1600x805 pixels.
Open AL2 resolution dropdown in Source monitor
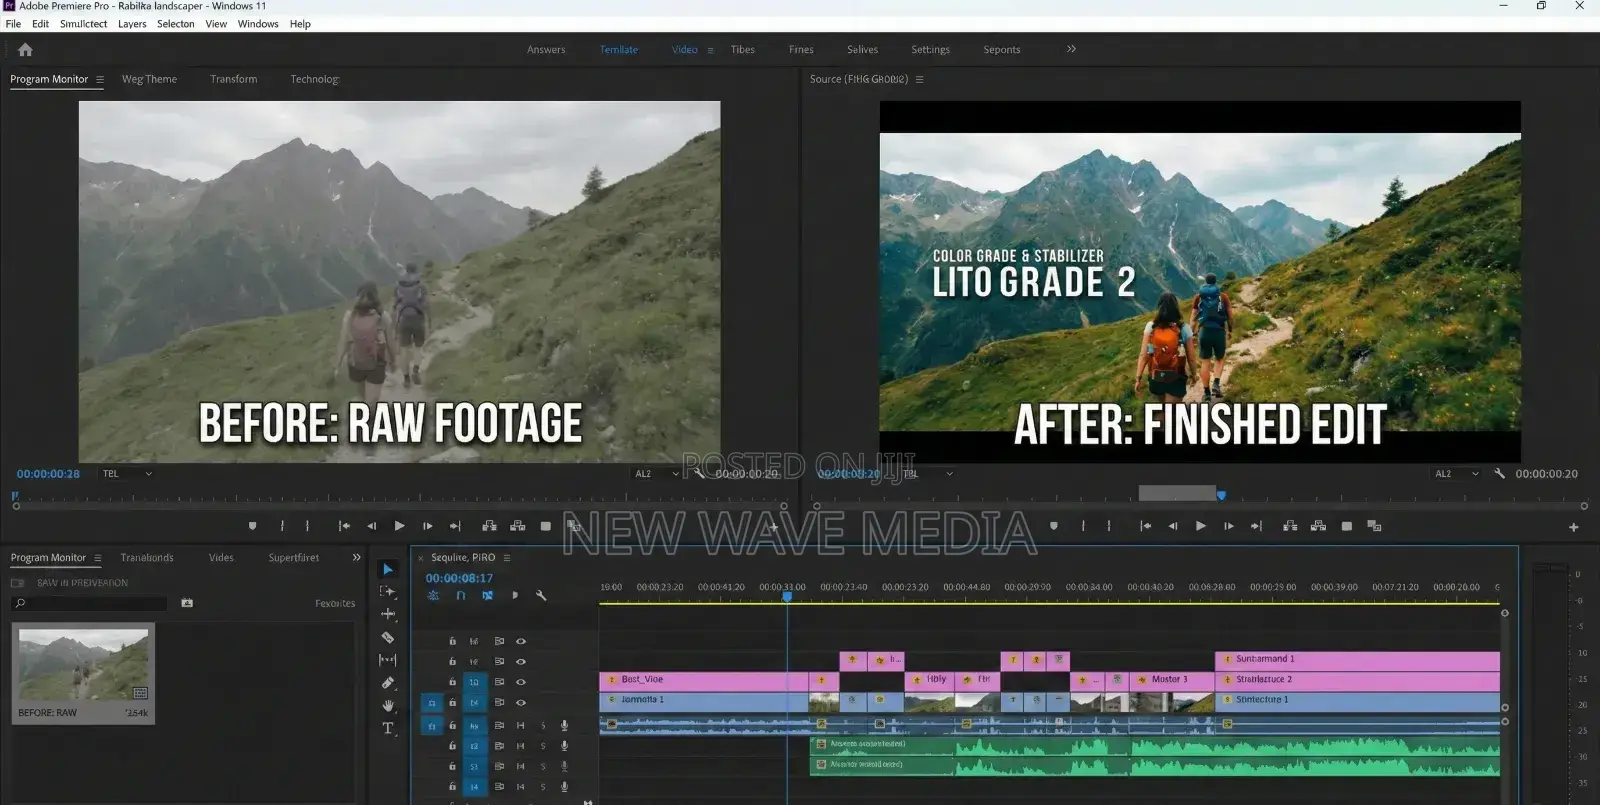coord(1457,474)
